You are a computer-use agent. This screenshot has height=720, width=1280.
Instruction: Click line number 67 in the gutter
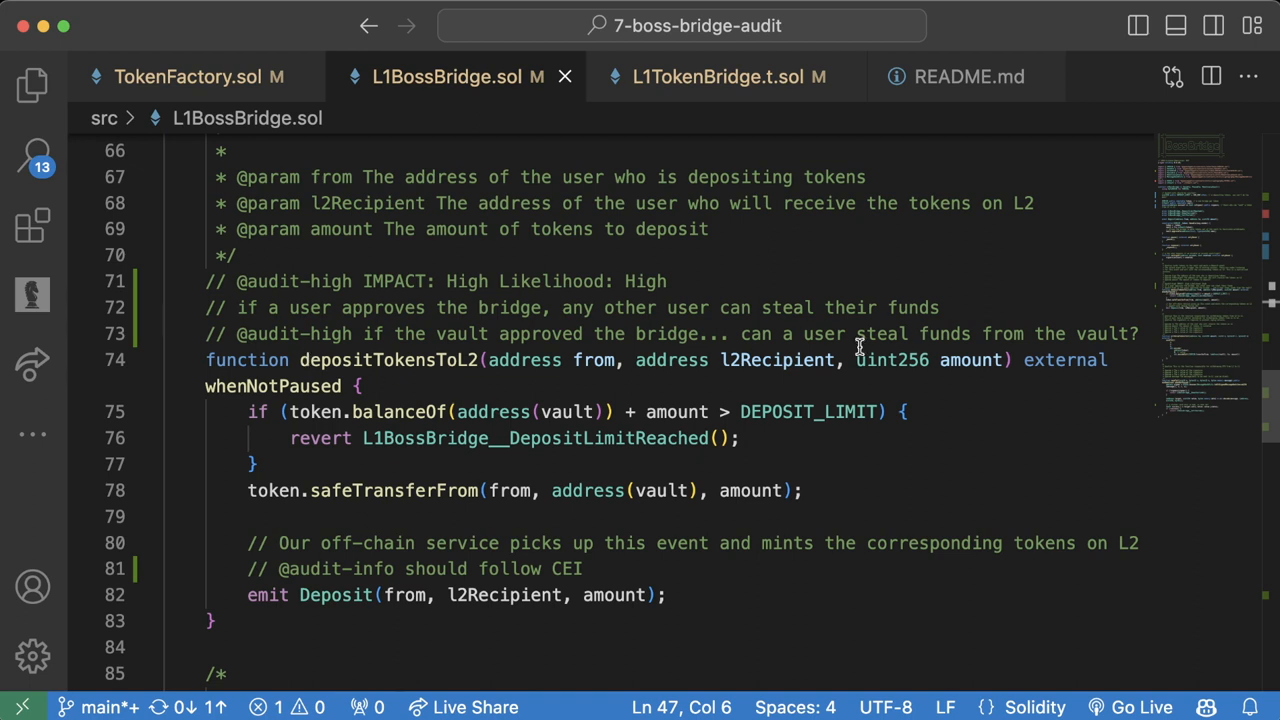point(115,177)
